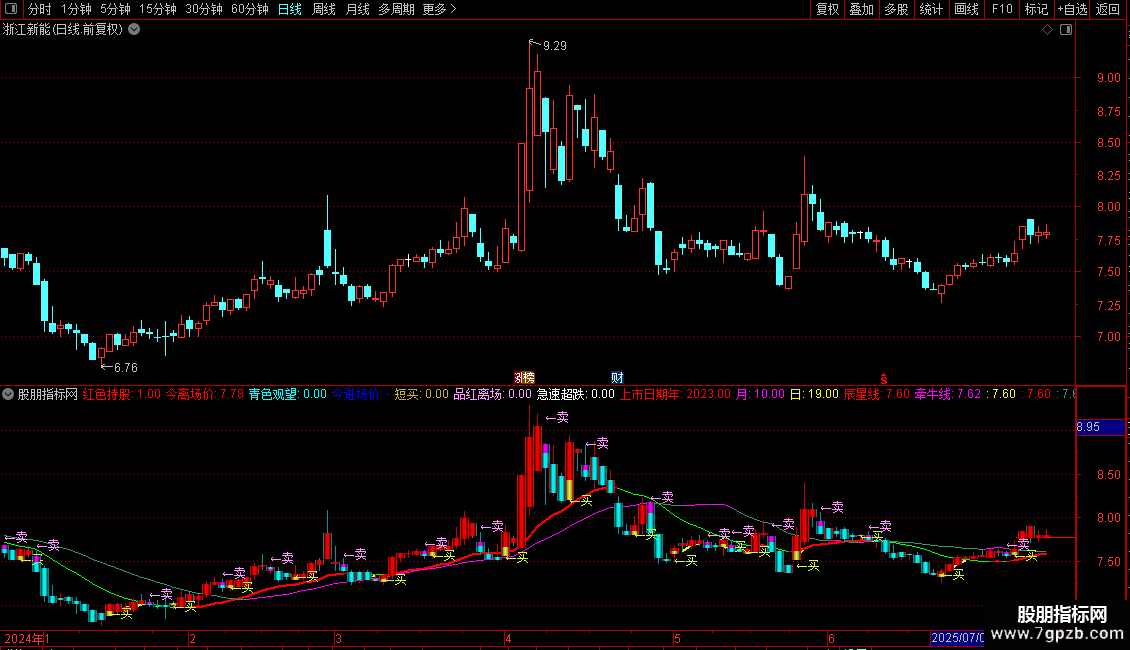Click the 牵牛线 indicator value
This screenshot has height=650, width=1130.
point(948,394)
